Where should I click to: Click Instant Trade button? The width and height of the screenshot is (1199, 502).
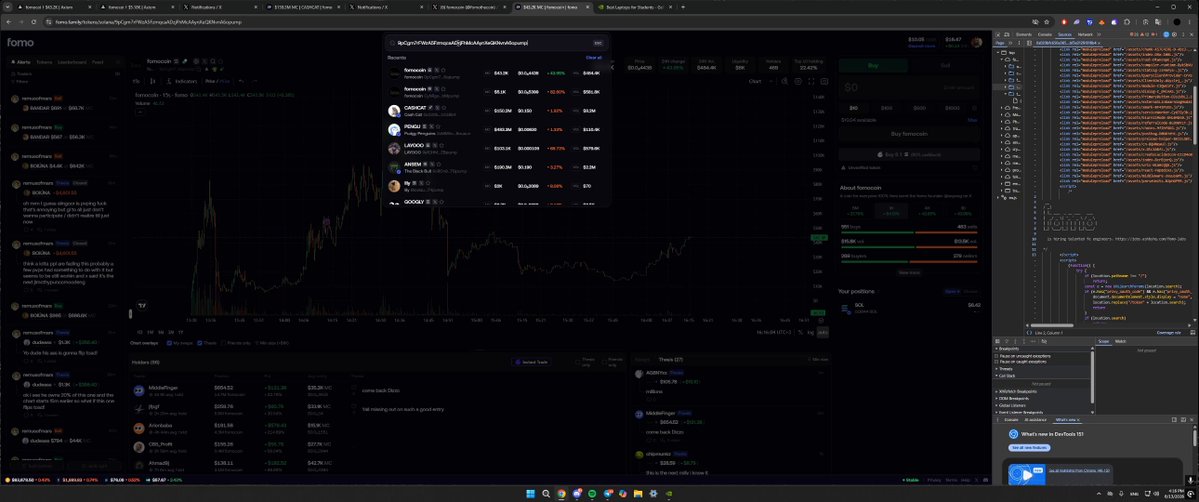(x=532, y=362)
